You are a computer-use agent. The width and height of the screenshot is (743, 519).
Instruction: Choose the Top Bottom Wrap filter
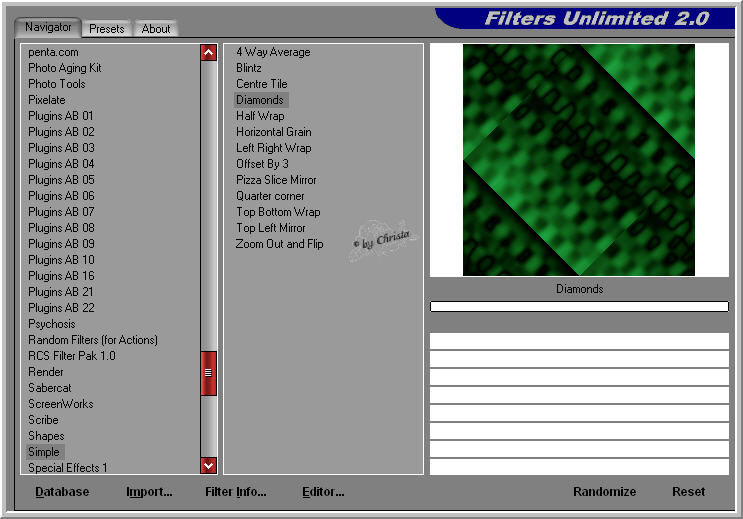pyautogui.click(x=278, y=212)
